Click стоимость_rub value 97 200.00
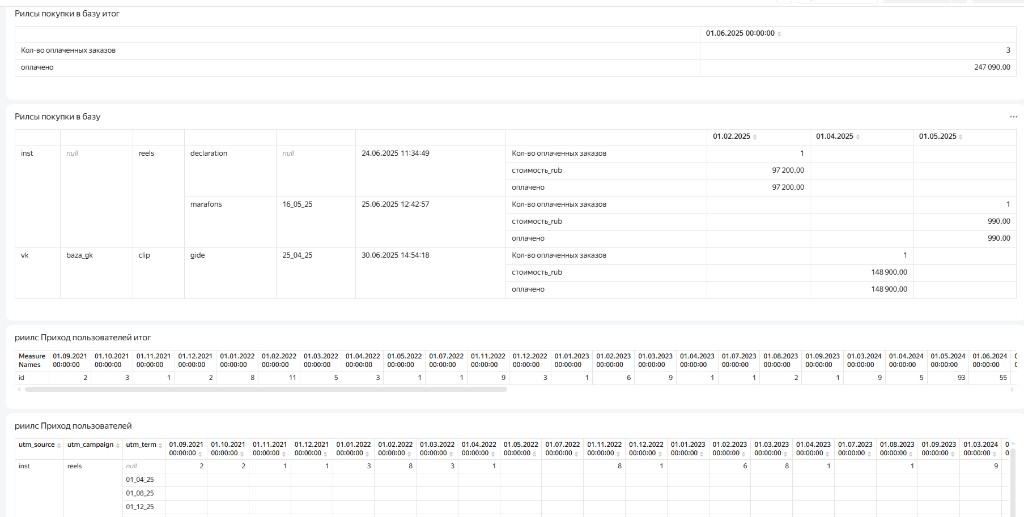 788,170
